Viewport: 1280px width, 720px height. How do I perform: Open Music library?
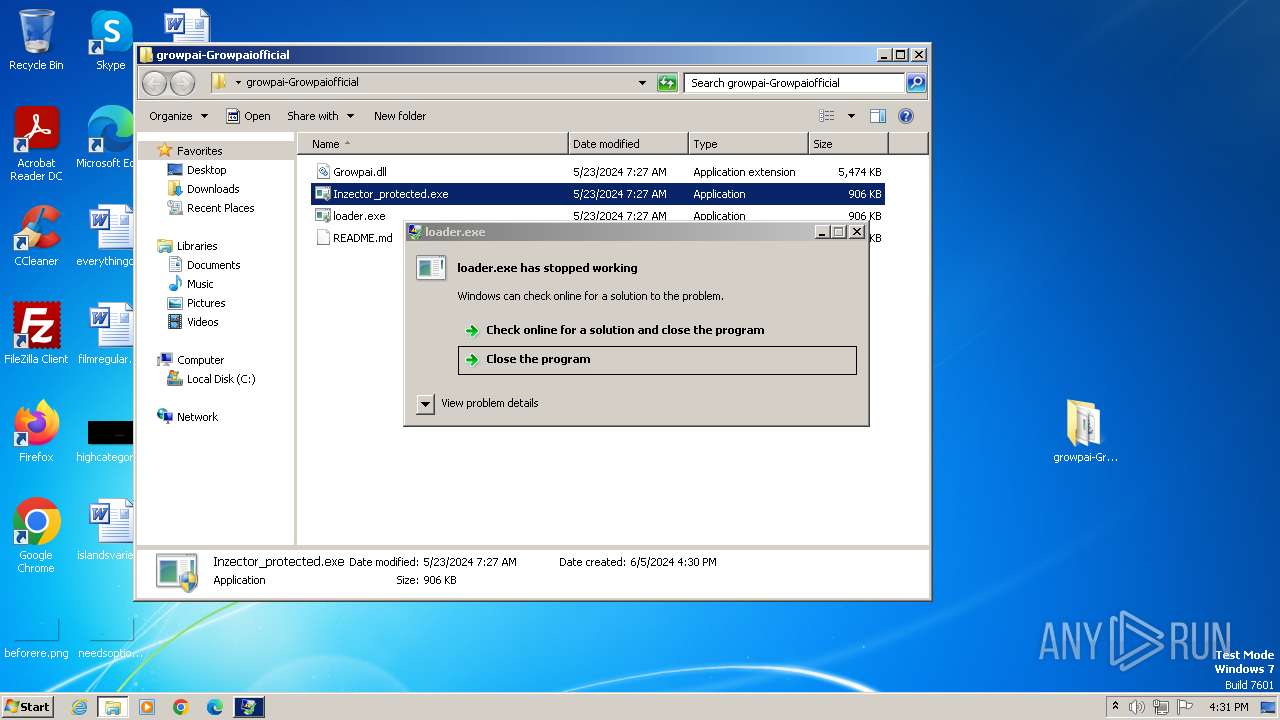[200, 284]
